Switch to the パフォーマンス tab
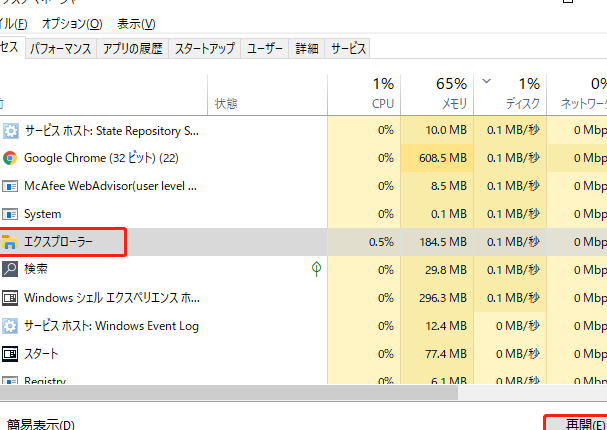 (x=60, y=48)
